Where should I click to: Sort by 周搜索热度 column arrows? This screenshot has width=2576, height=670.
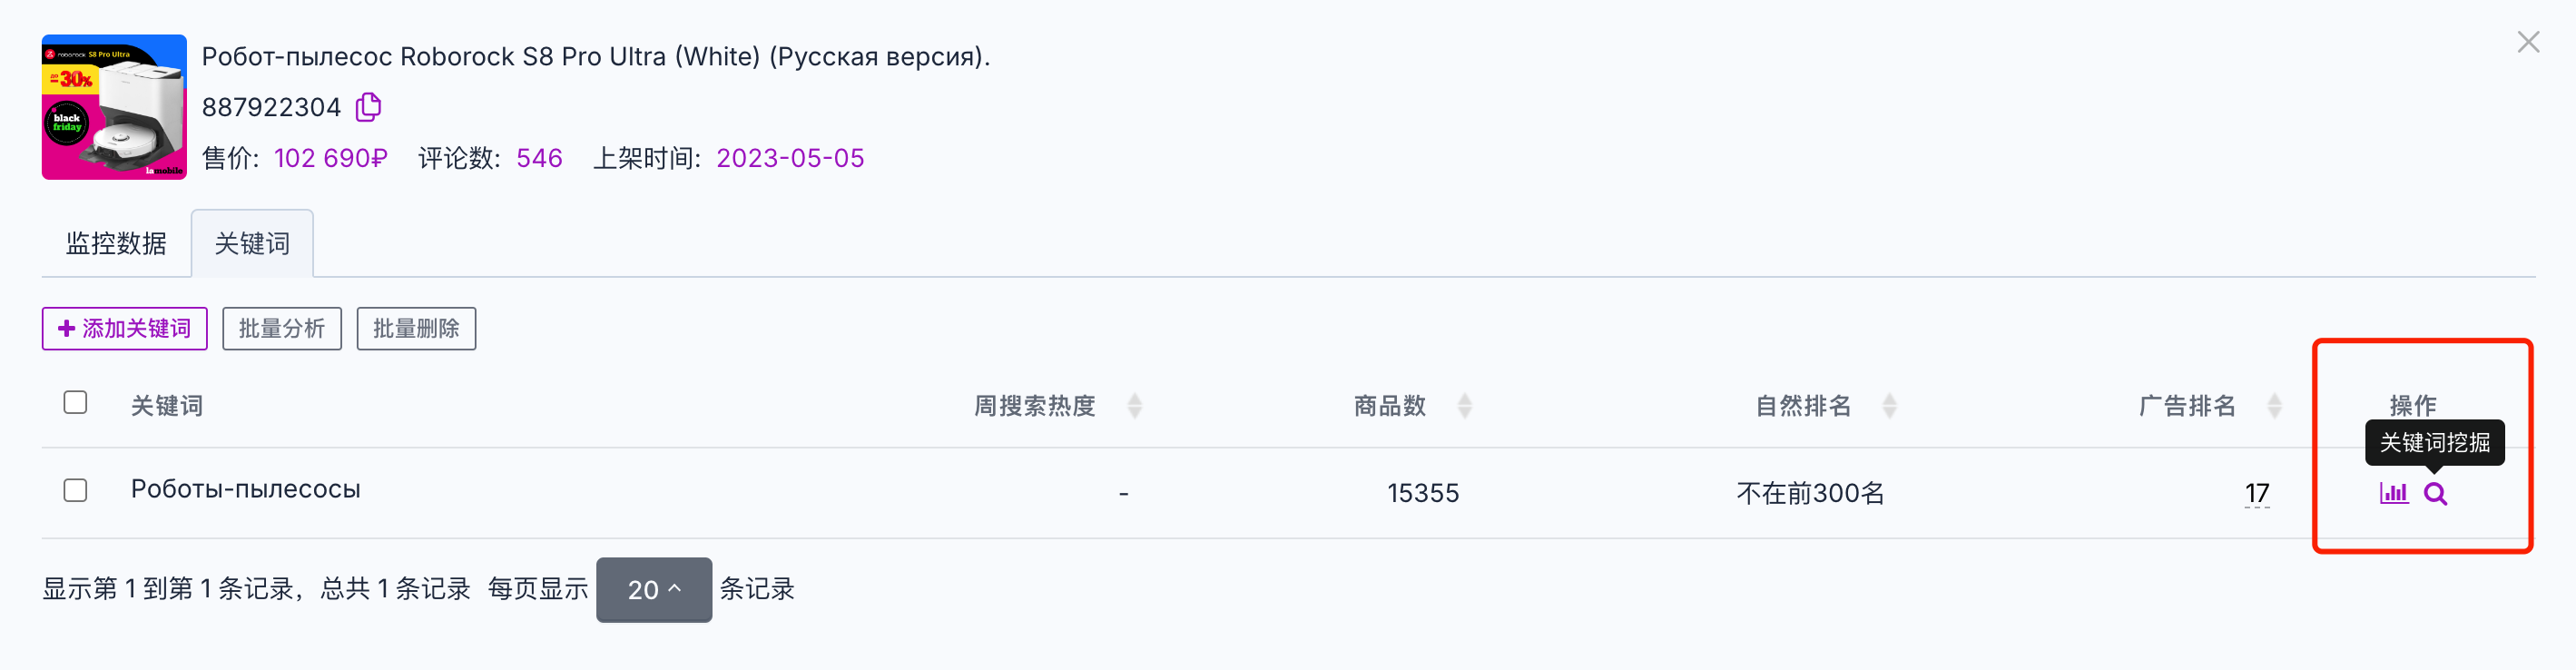click(x=1134, y=406)
